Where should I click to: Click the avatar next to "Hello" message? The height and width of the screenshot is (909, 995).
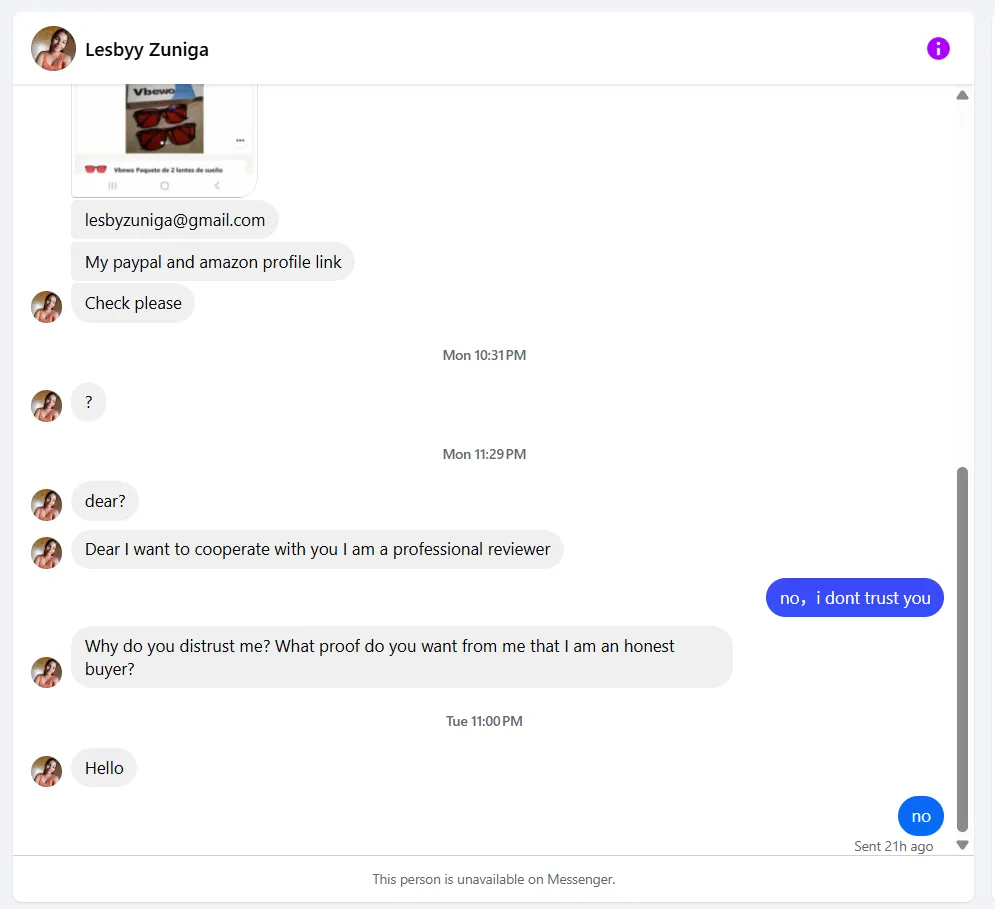47,772
